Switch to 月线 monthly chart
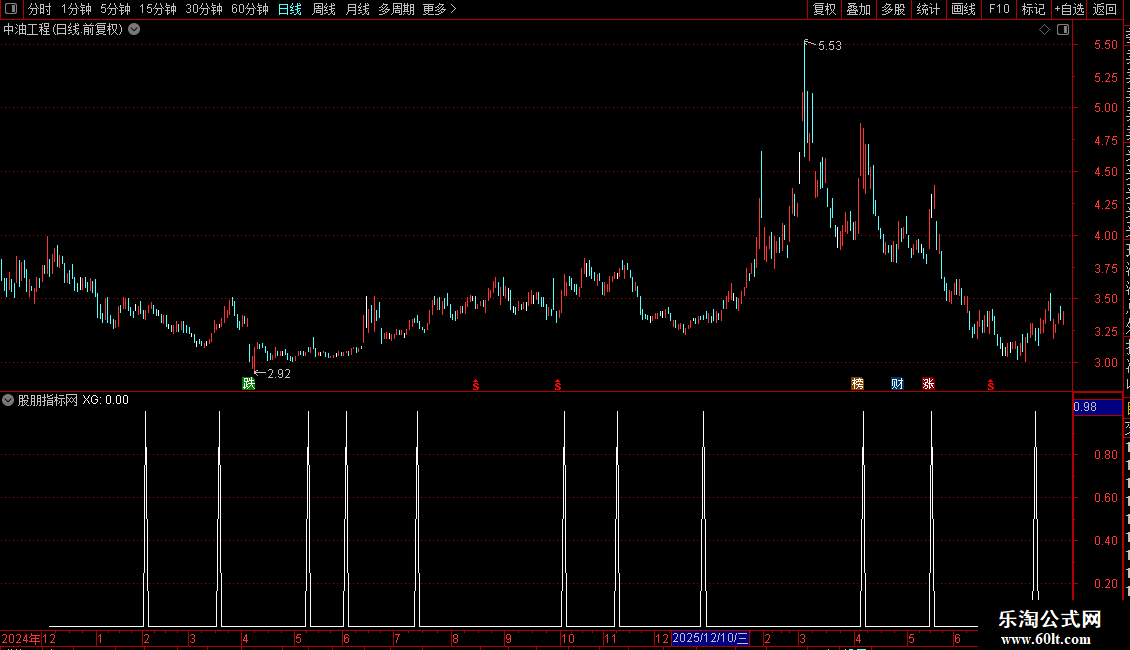Screen dimensions: 1130x650 click(x=357, y=9)
